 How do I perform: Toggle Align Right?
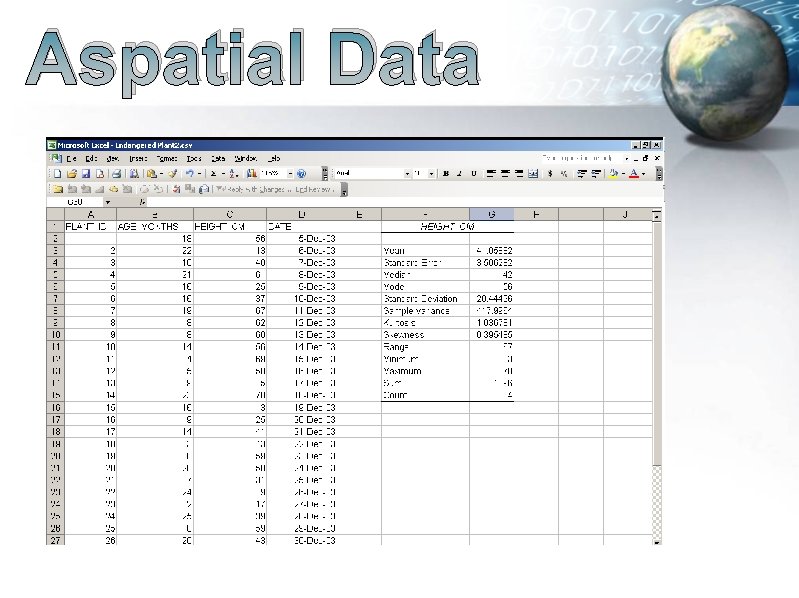[519, 174]
